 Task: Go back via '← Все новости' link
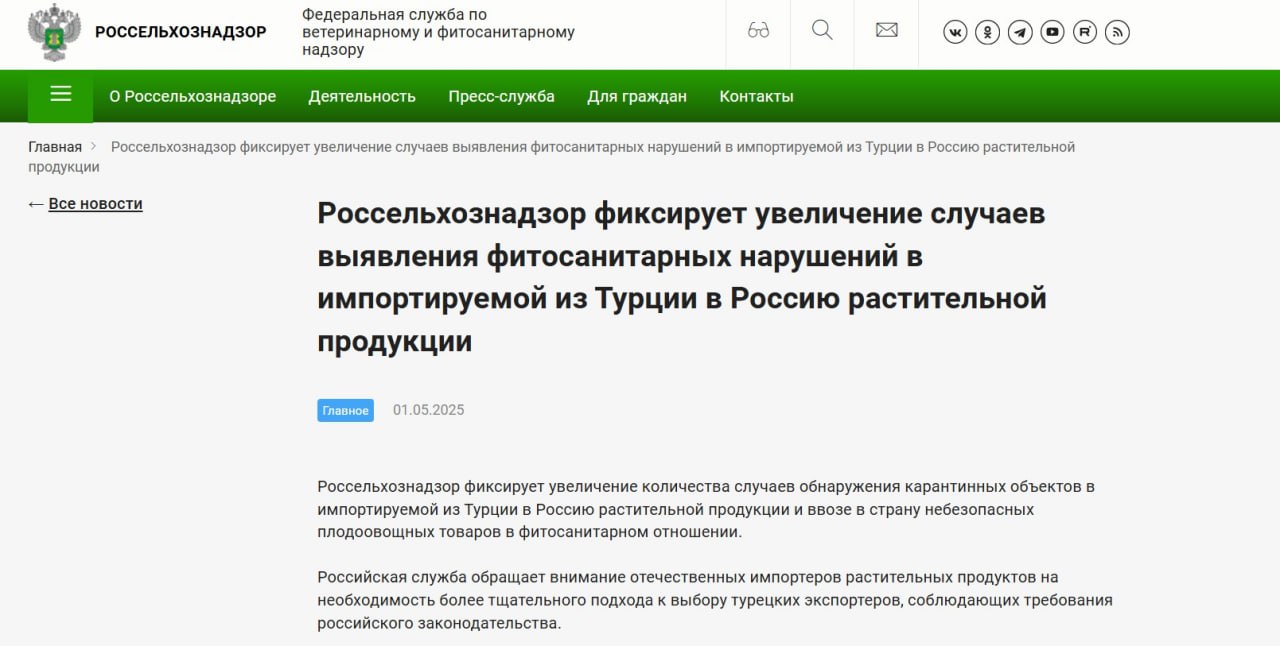coord(85,204)
